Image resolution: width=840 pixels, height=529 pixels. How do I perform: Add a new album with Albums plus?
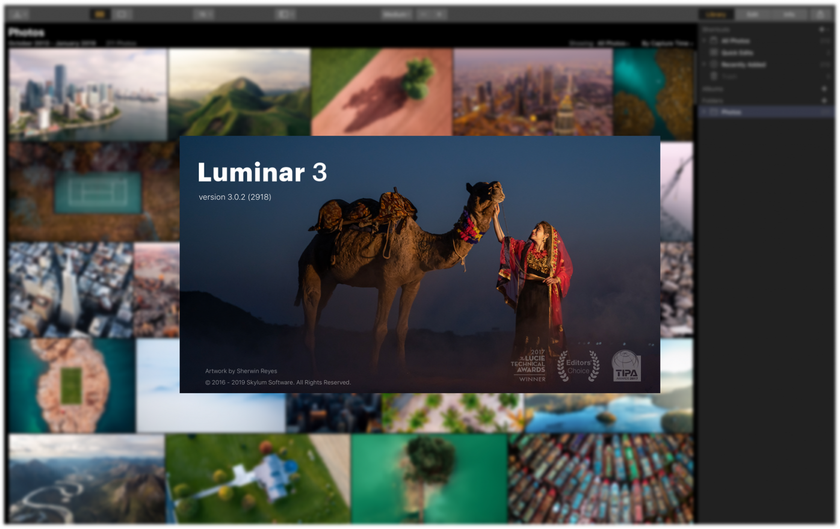[x=824, y=89]
